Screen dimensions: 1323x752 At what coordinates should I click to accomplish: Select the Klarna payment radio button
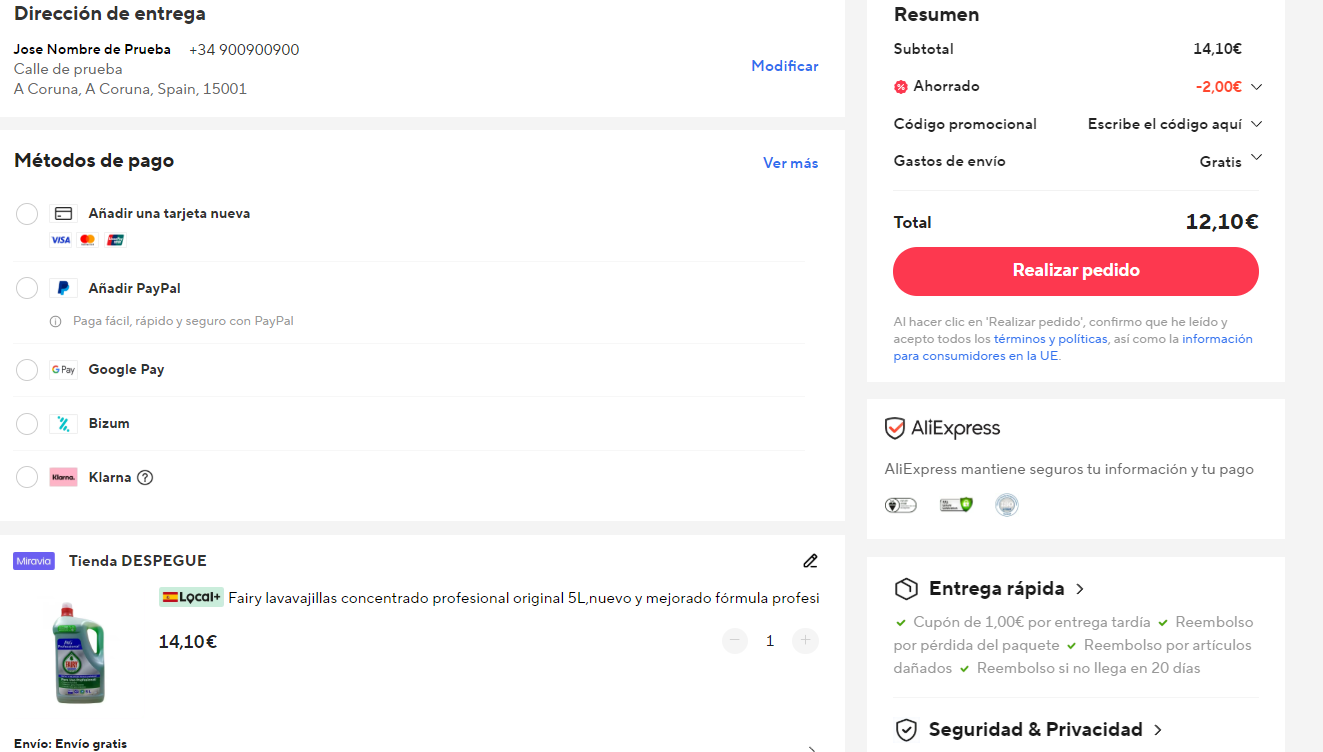point(27,478)
